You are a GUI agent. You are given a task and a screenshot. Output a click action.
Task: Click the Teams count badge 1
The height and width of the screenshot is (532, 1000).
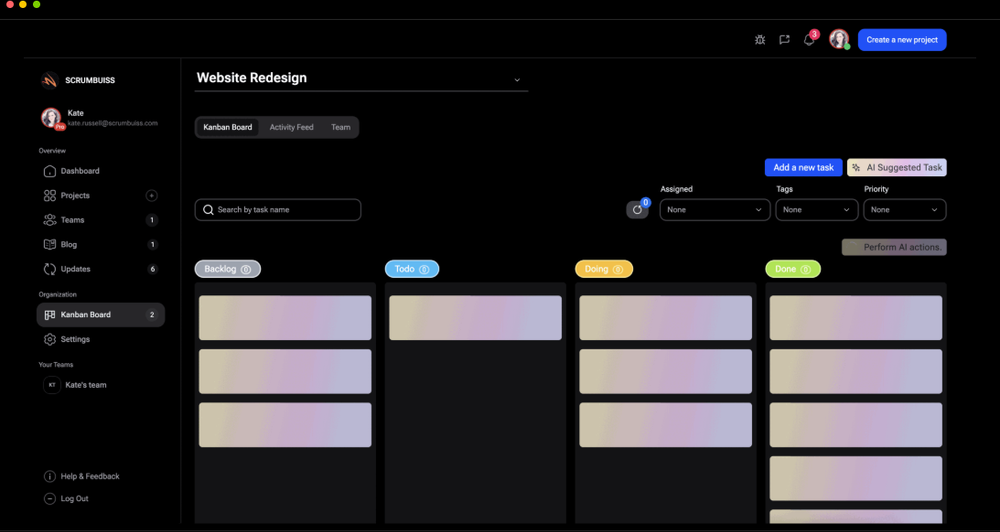tap(152, 220)
